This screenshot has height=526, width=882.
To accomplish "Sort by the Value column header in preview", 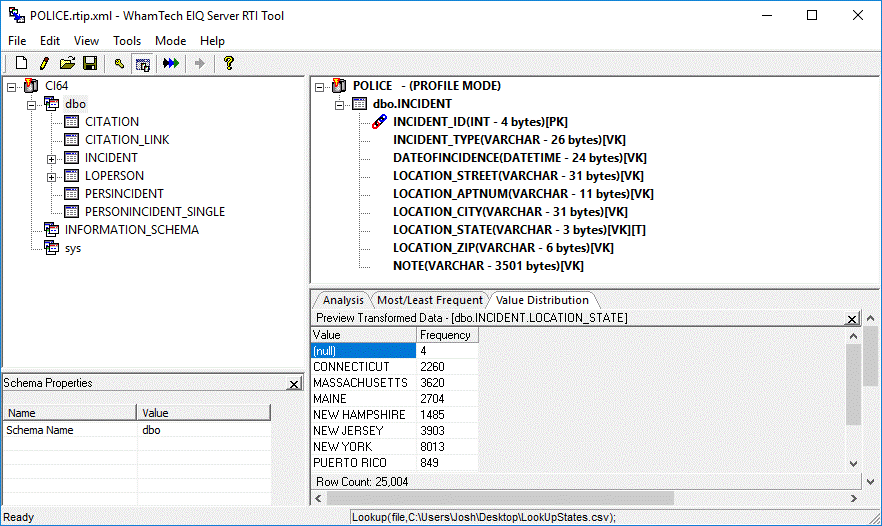I will pyautogui.click(x=363, y=335).
